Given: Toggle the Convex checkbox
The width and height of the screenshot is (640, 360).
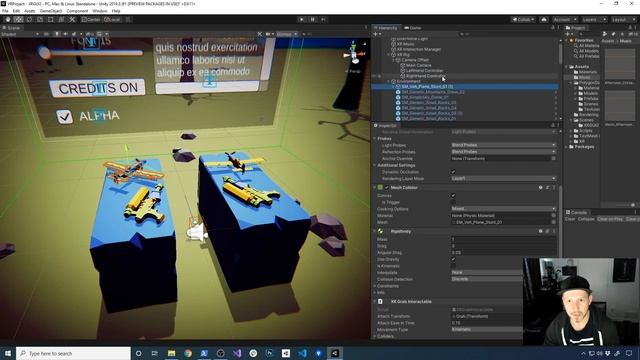Looking at the screenshot, I should 453,196.
